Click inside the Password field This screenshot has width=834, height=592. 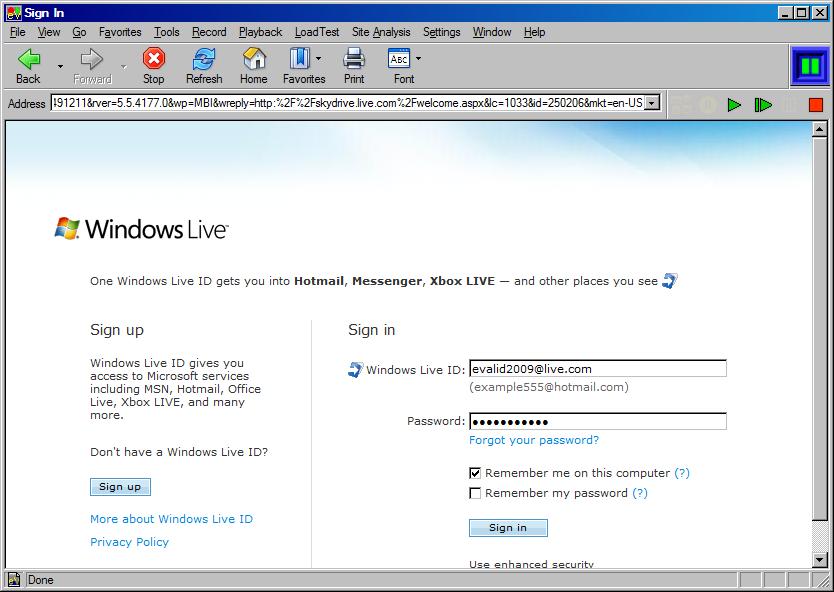595,420
